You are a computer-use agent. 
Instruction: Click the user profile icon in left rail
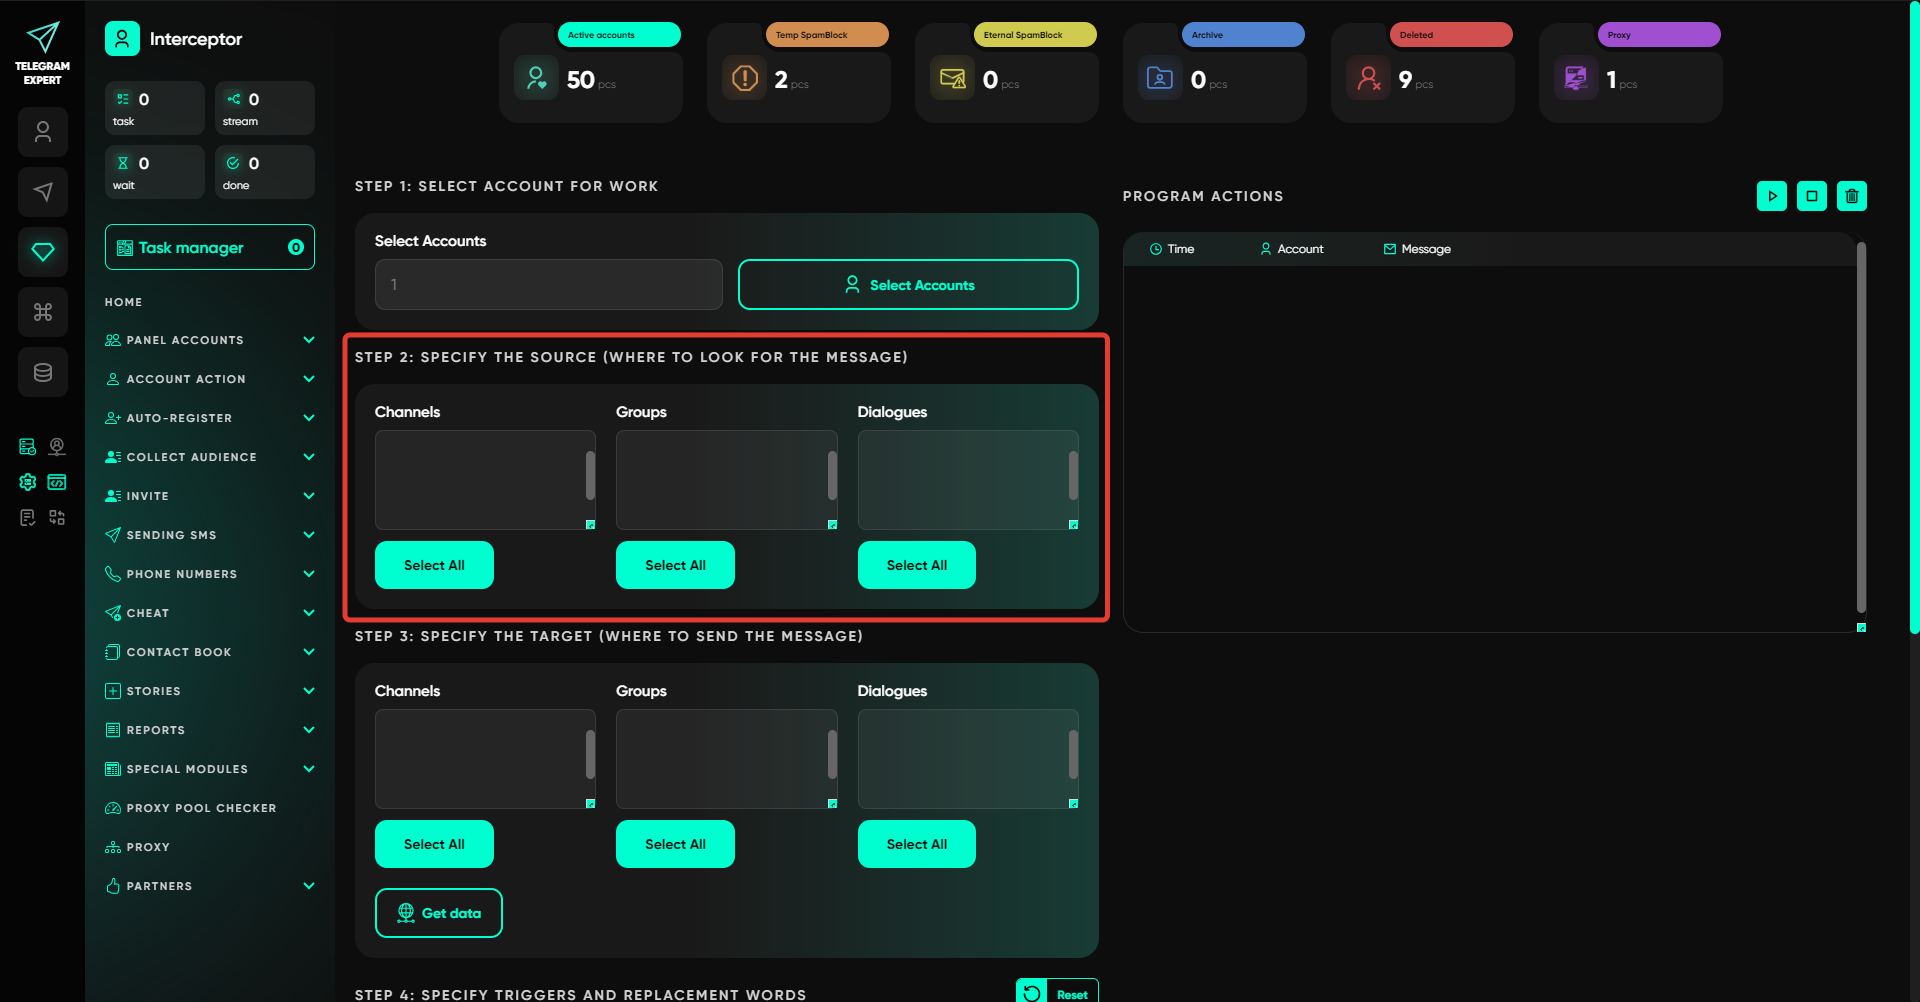[43, 132]
